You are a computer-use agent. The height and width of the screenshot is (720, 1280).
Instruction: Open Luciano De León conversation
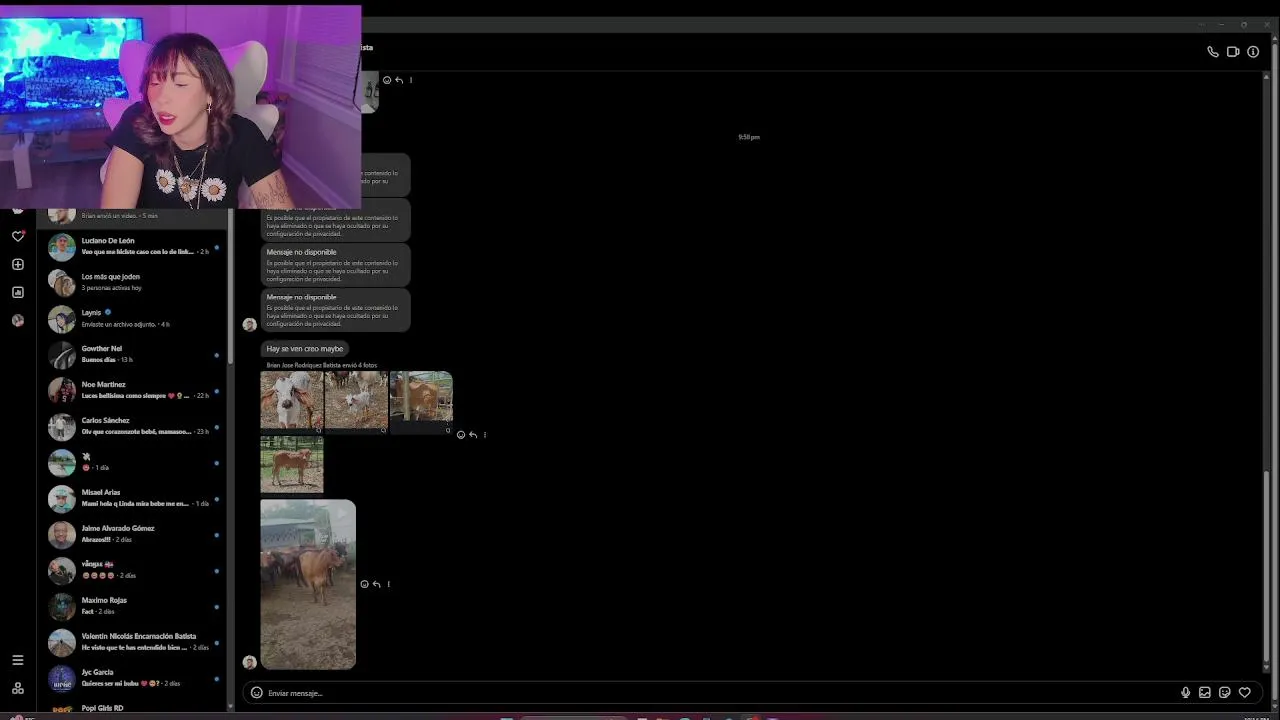pos(133,246)
